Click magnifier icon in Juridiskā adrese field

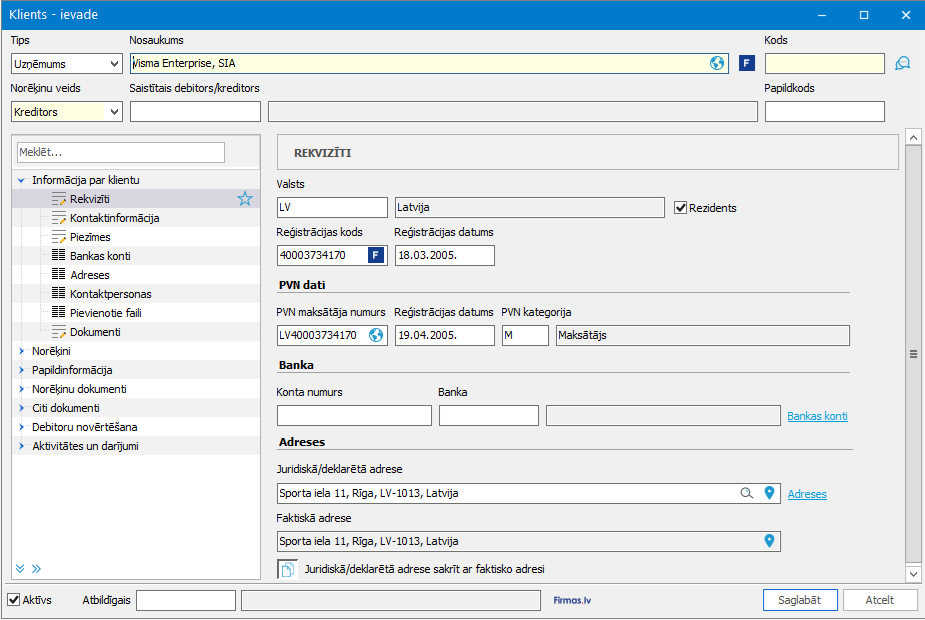(746, 493)
